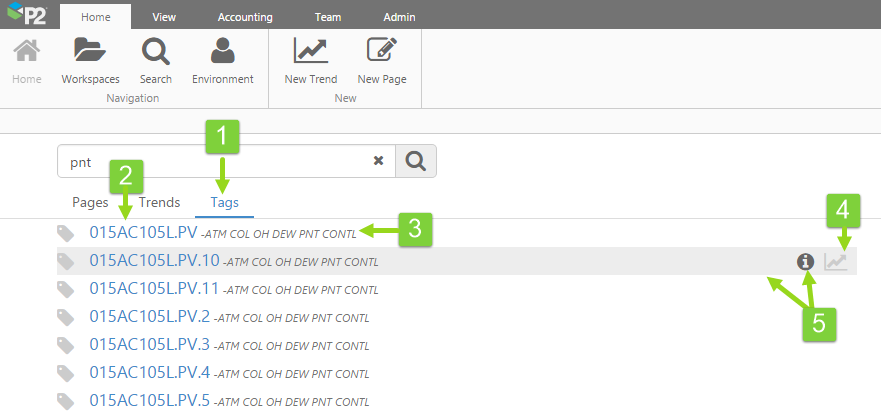Click the magnifier search button
The height and width of the screenshot is (415, 881).
point(416,161)
